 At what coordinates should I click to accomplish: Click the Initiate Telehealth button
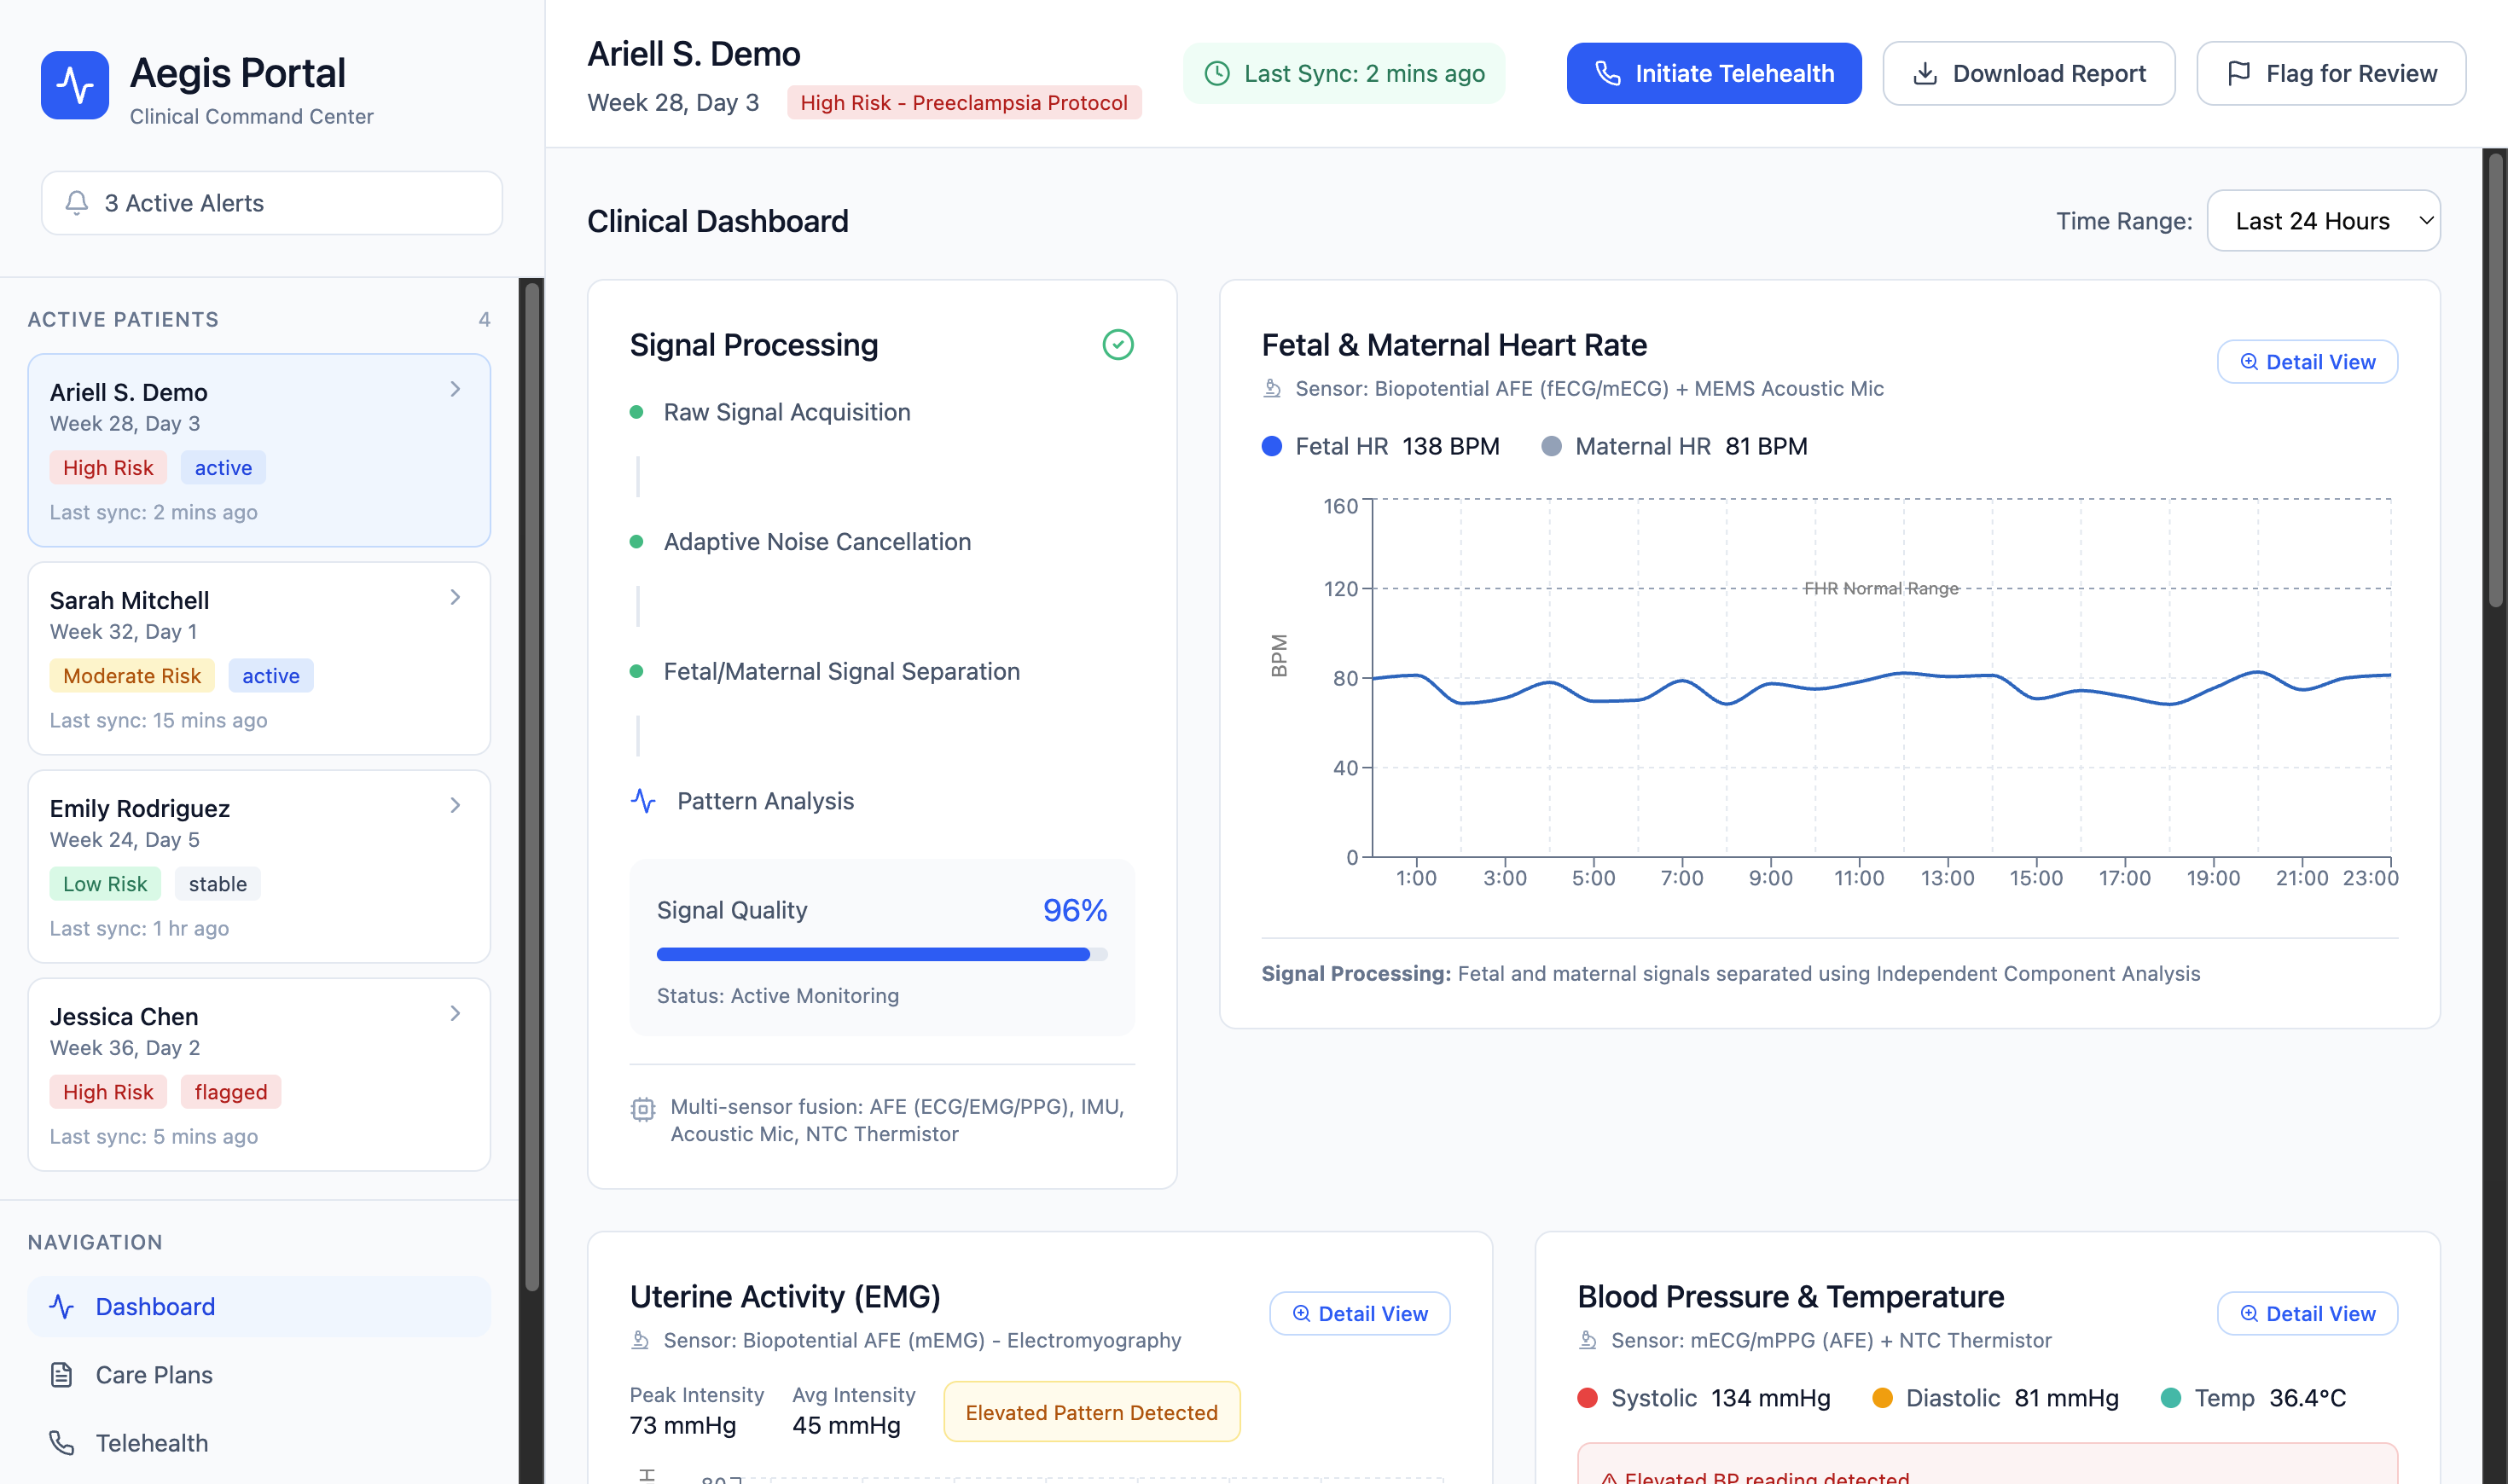point(1713,74)
